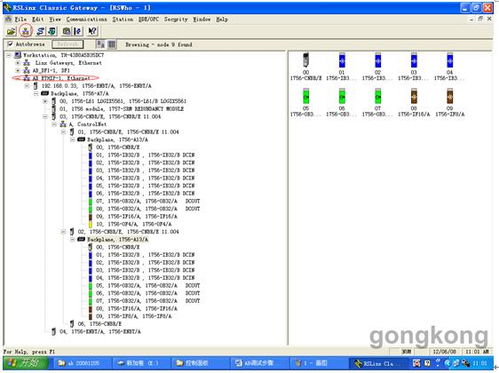Toggle the Autobrowse checkbox
Viewport: 499px width, 373px height.
[10, 44]
